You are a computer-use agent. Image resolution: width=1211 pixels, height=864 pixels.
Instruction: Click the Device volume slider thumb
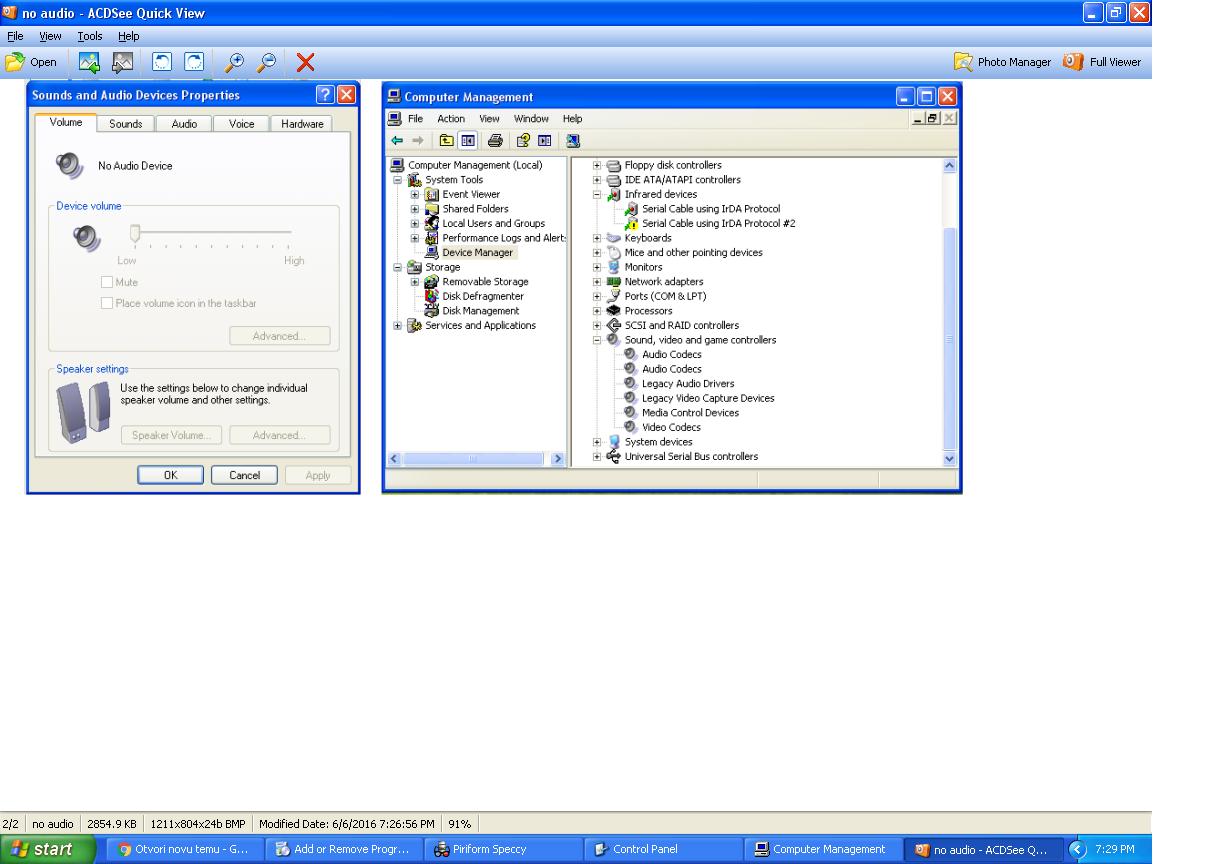coord(134,234)
